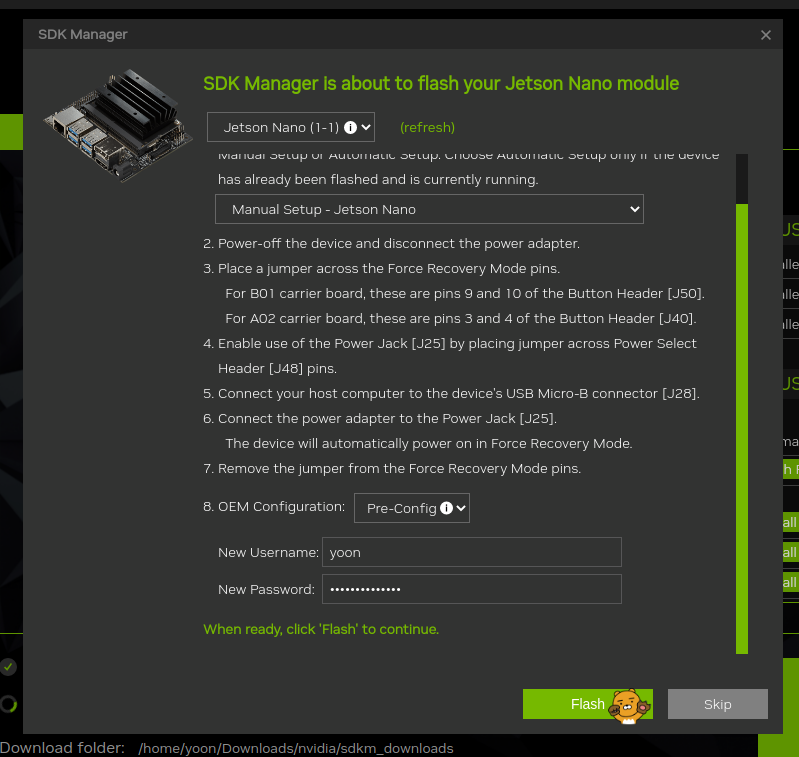Screen dimensions: 799x757
Task: Click the Kakao bear sticker on Flash button
Action: click(x=629, y=706)
